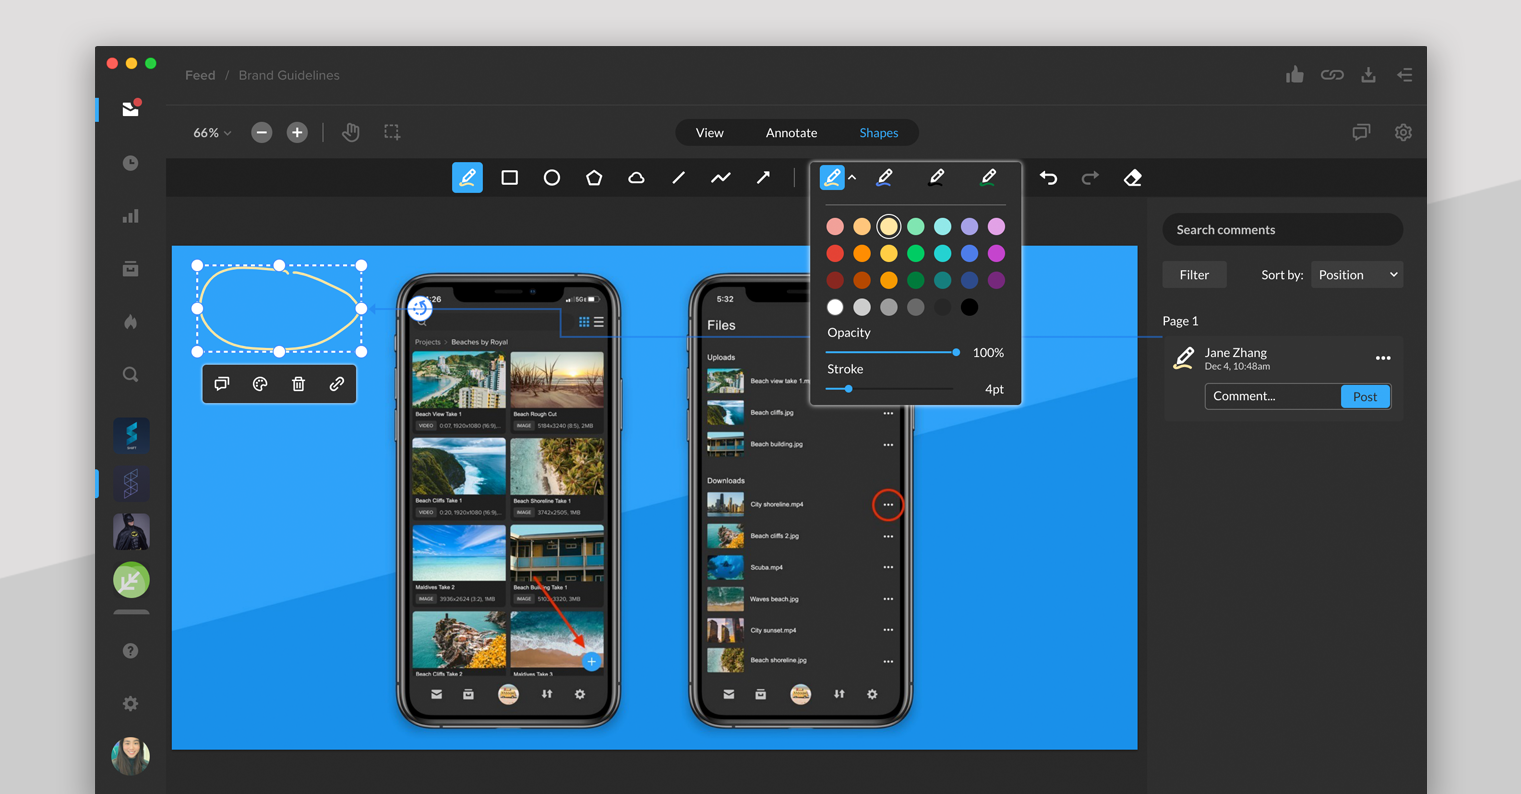The image size is (1521, 794).
Task: Select the polyline zigzag tool
Action: click(x=720, y=178)
